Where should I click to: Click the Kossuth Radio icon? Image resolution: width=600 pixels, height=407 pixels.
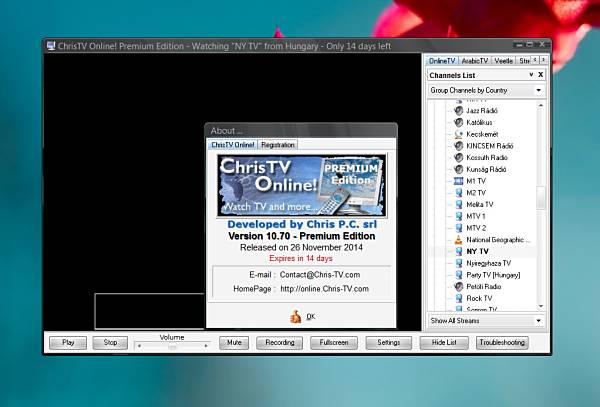coord(458,158)
